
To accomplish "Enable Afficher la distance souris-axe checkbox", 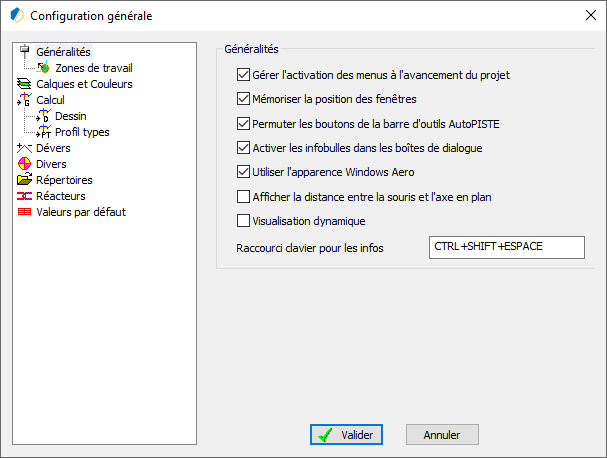I will [x=243, y=197].
